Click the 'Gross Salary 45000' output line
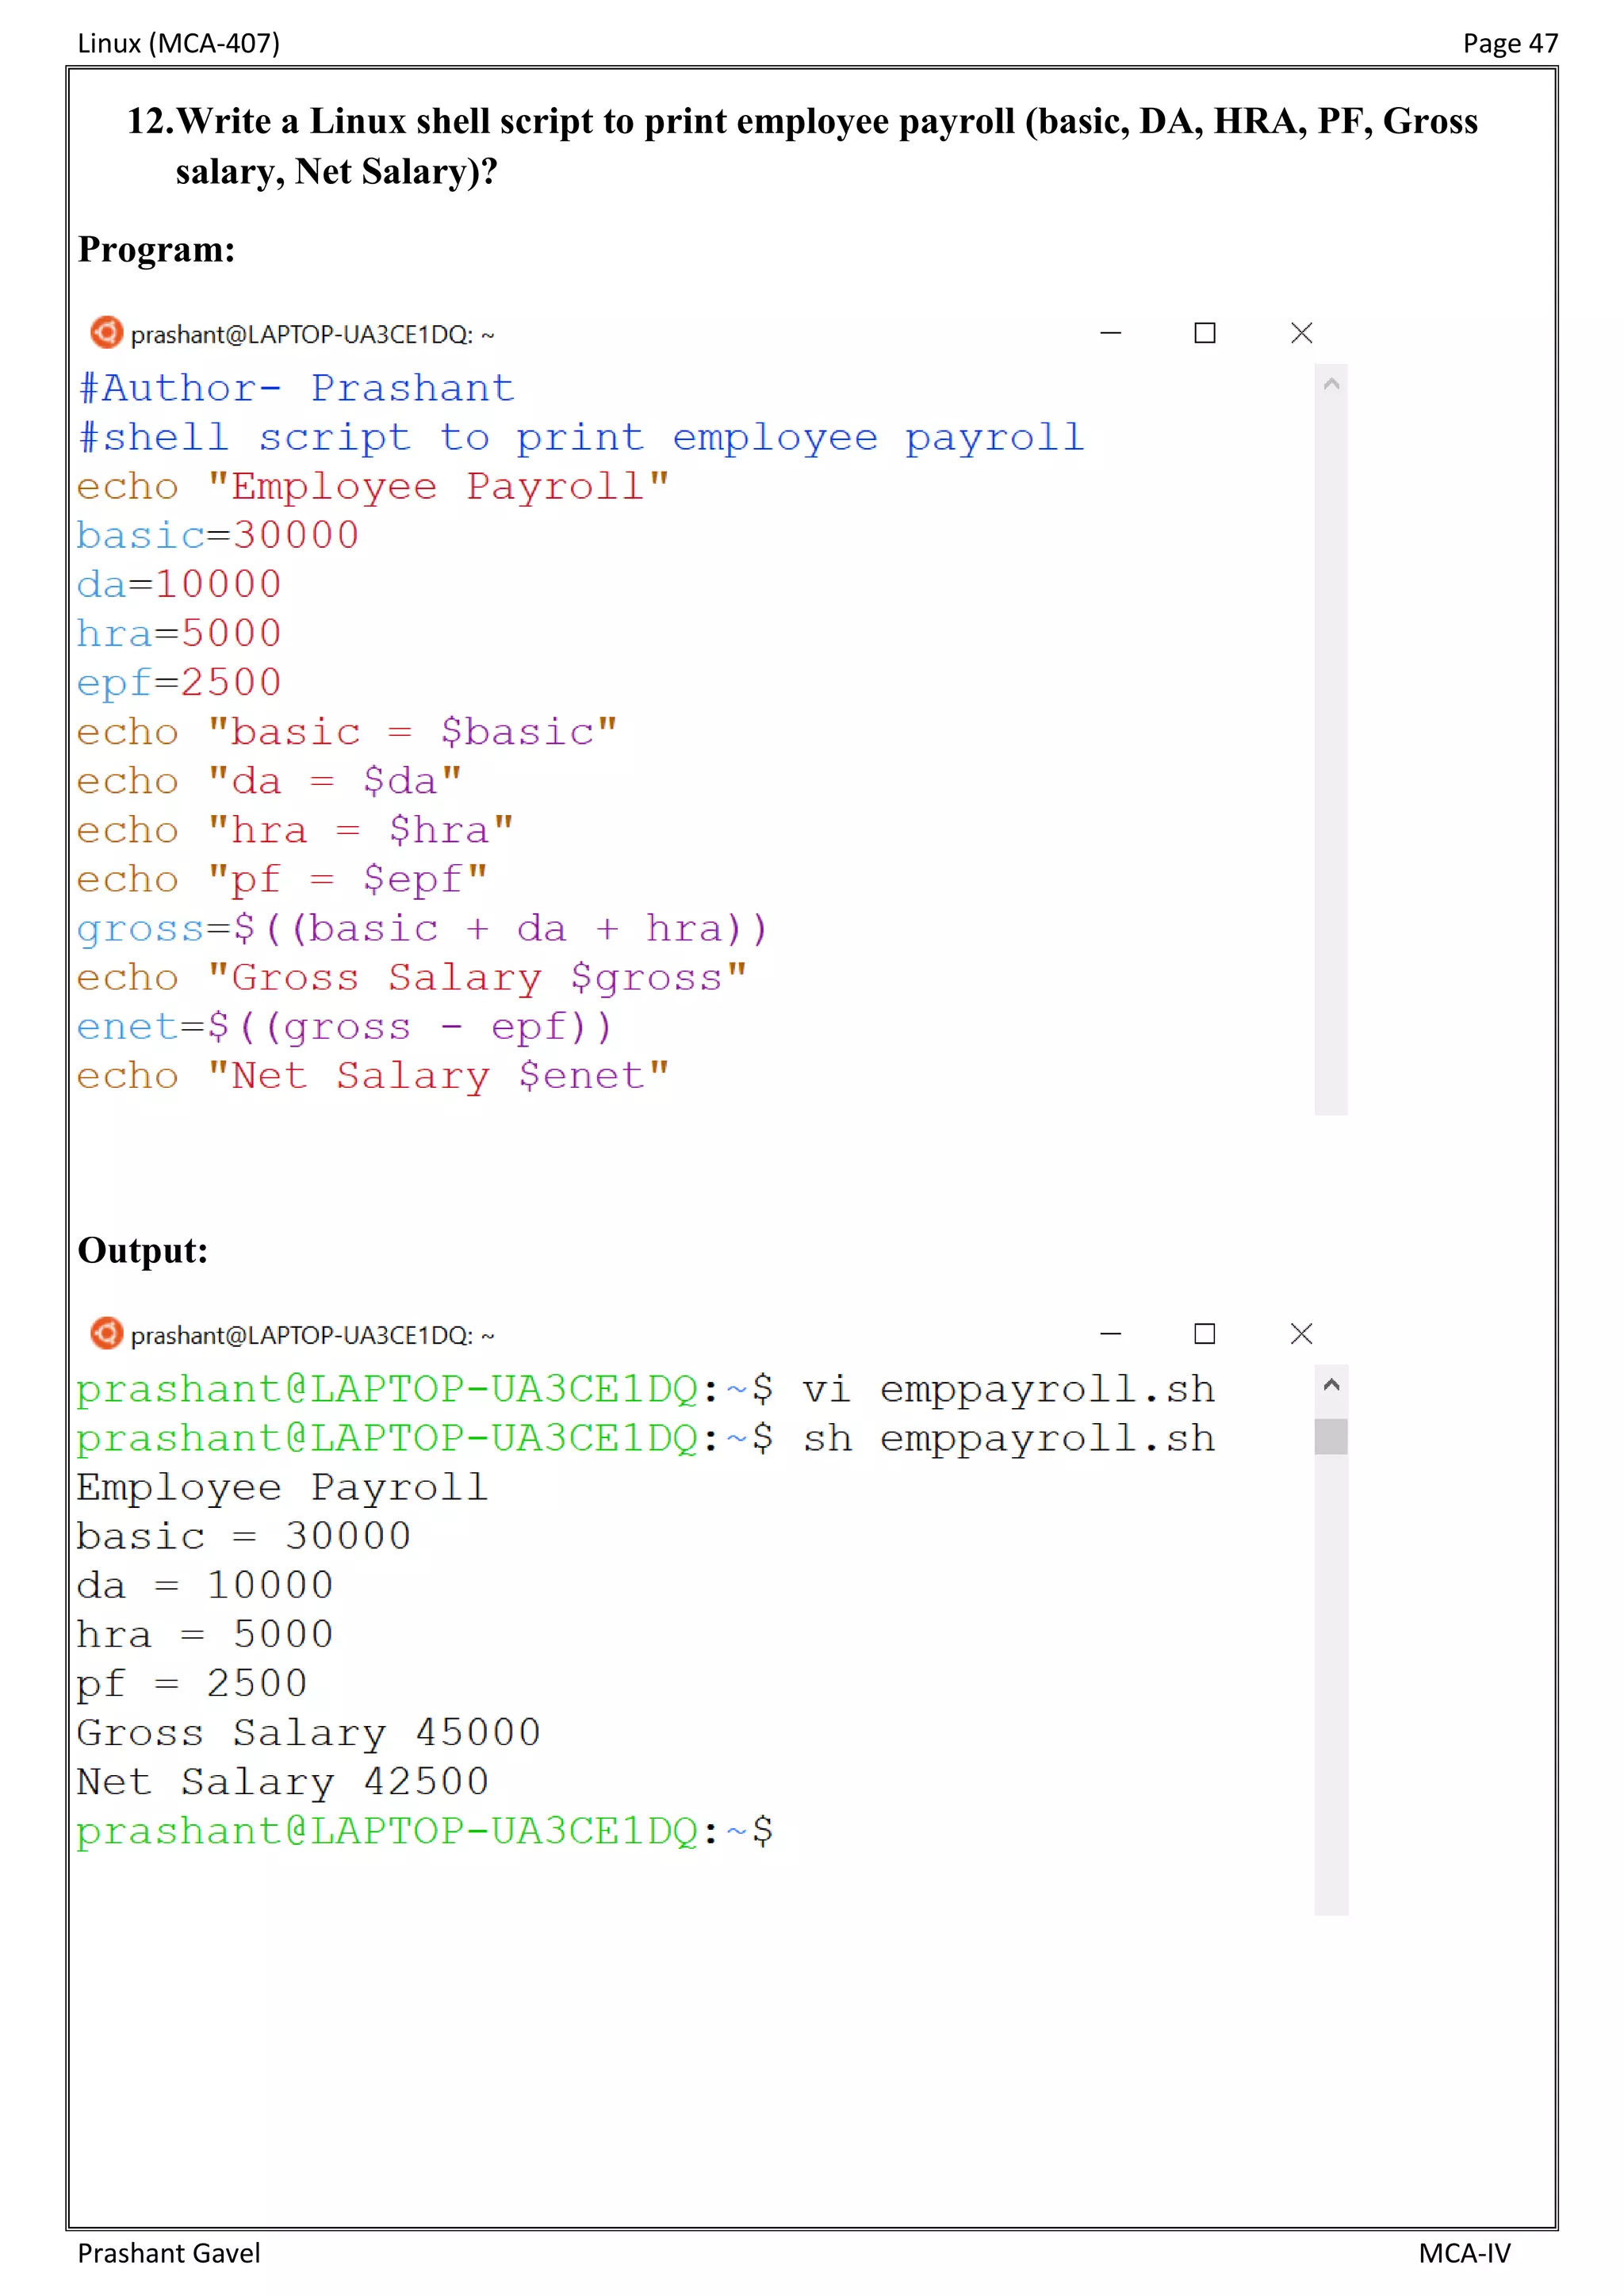 click(309, 1734)
